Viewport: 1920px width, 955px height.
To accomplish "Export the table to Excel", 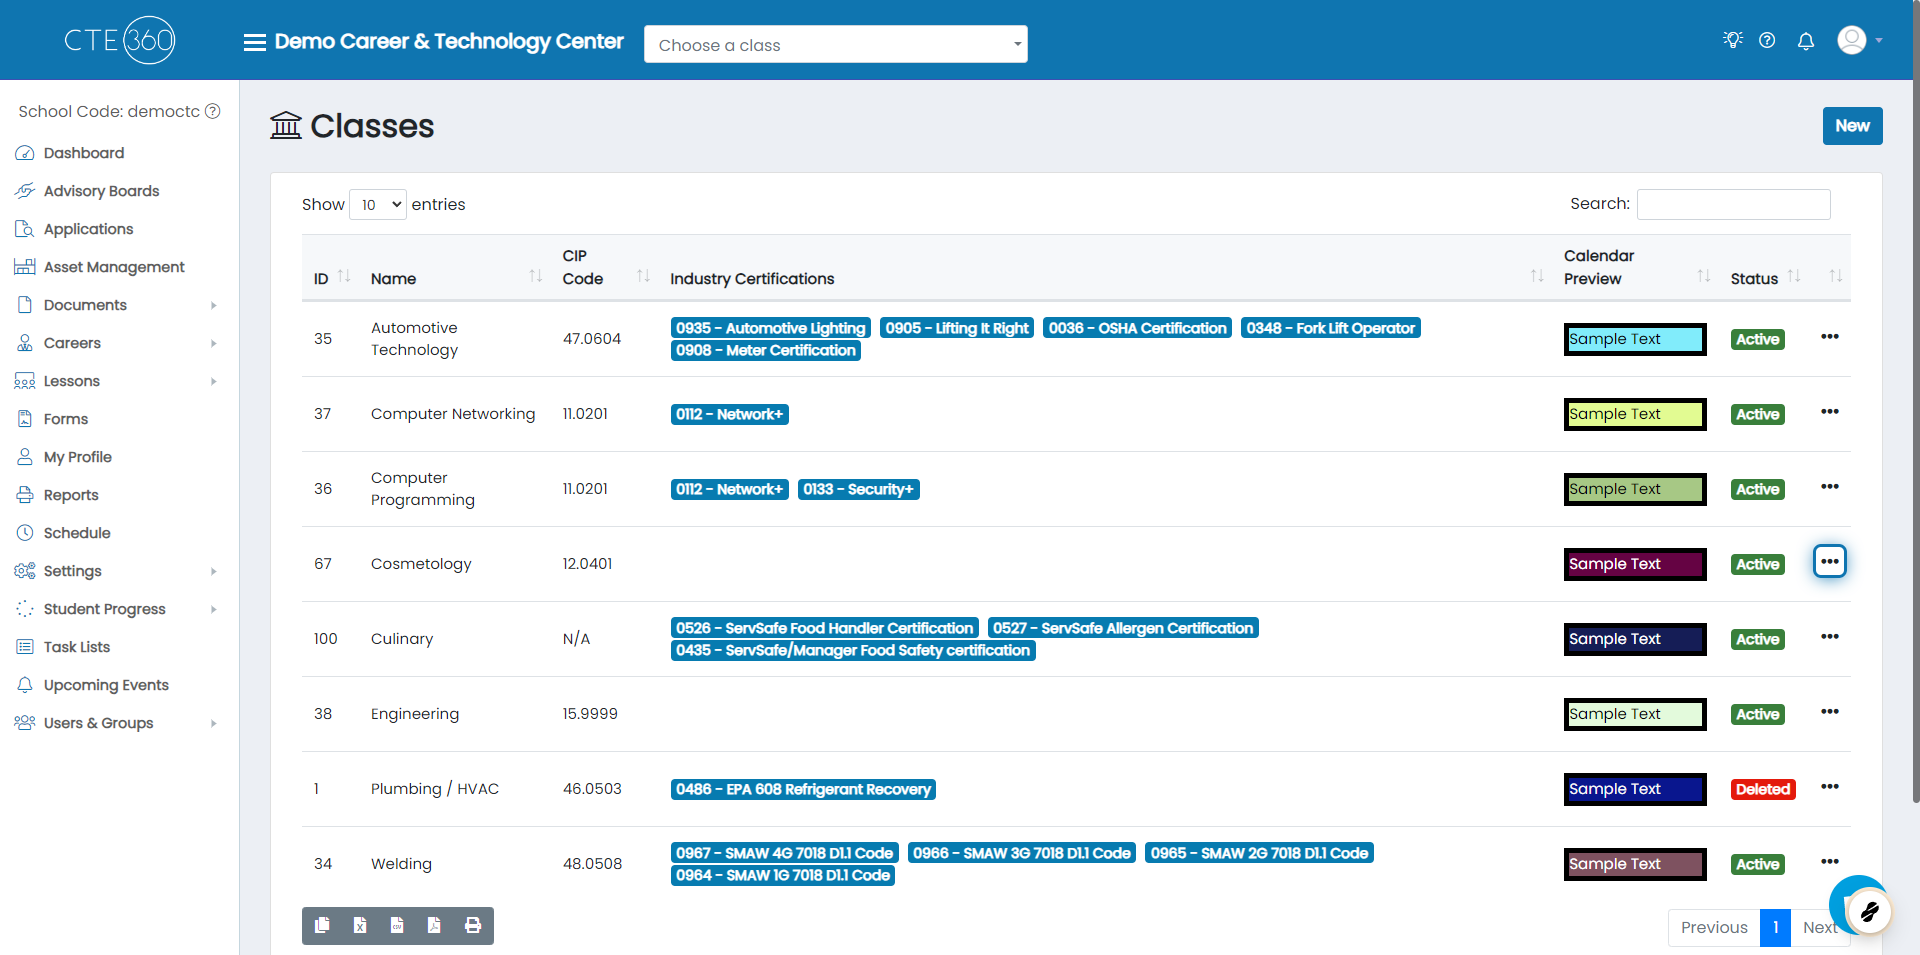I will pyautogui.click(x=360, y=926).
